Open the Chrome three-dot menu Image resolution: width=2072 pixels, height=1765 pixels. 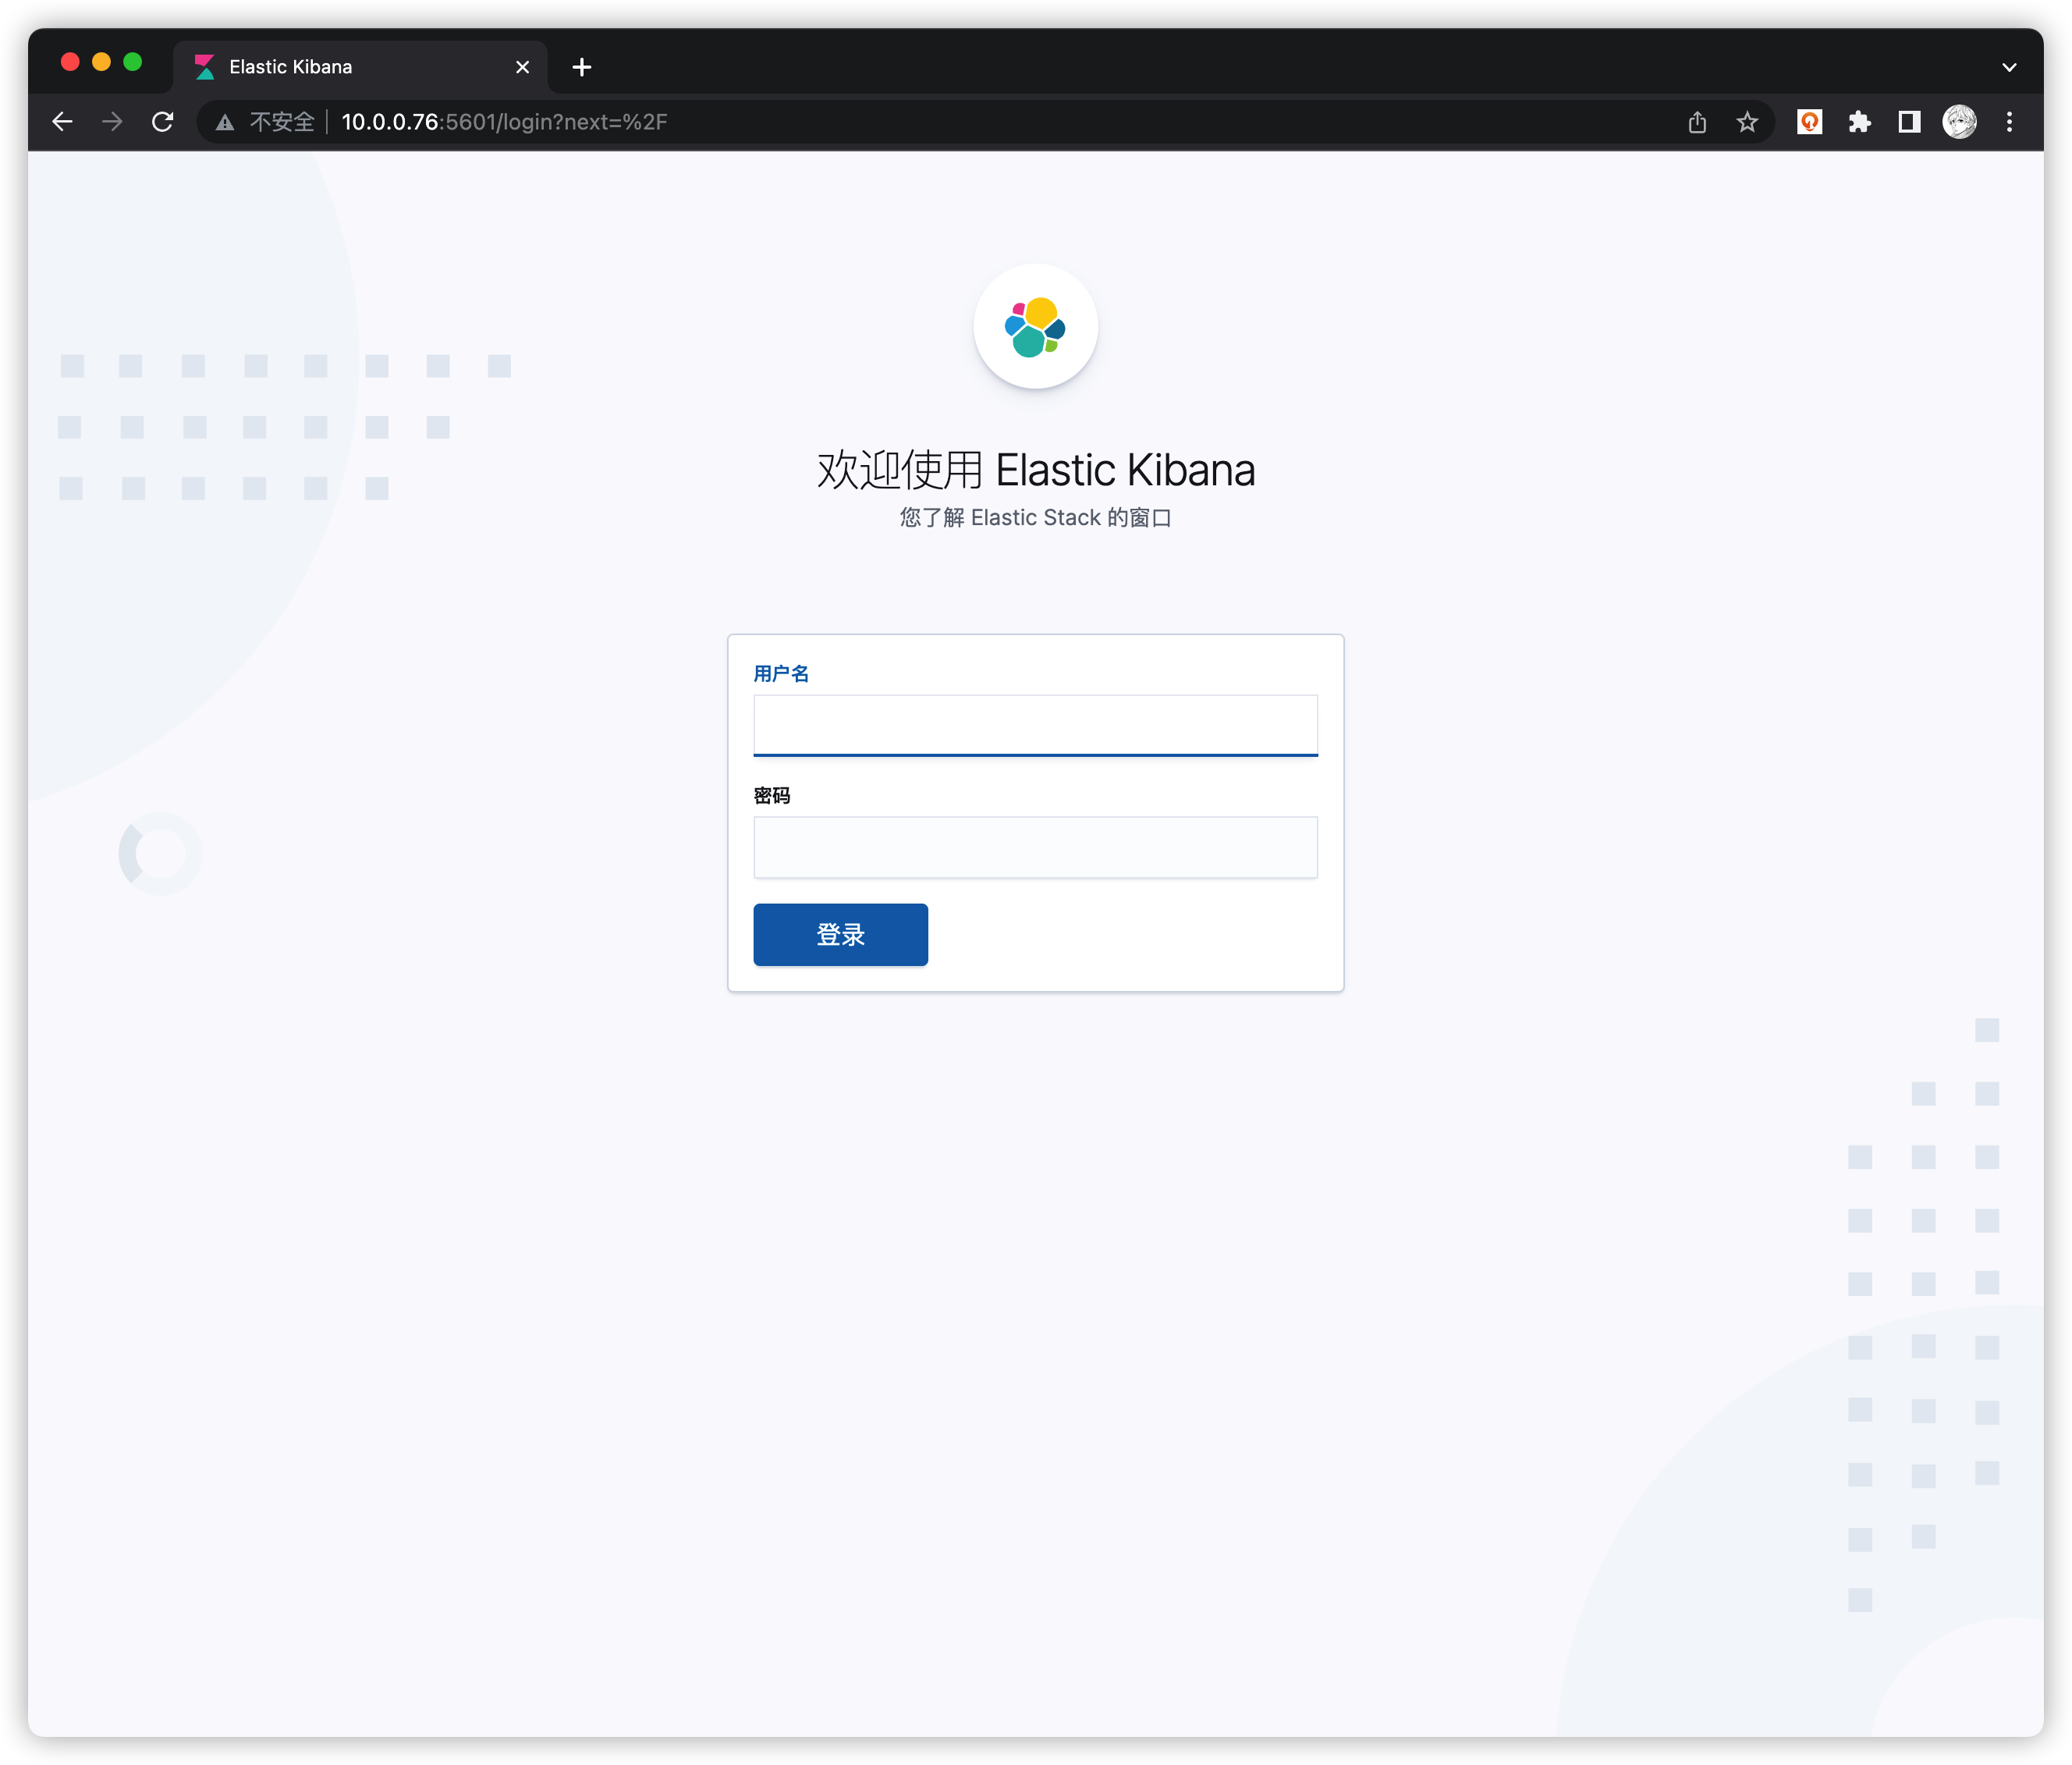pyautogui.click(x=2009, y=122)
